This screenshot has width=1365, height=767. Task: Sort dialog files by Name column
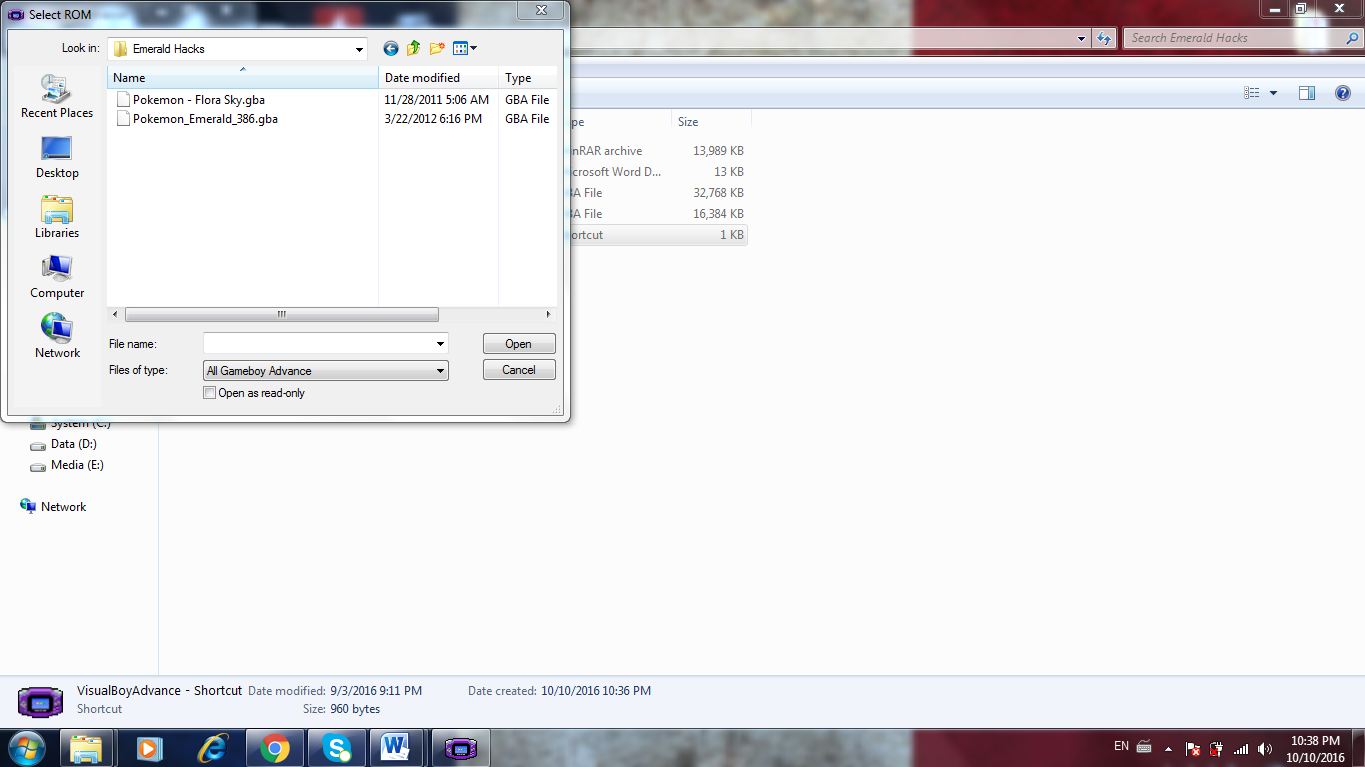coord(242,77)
